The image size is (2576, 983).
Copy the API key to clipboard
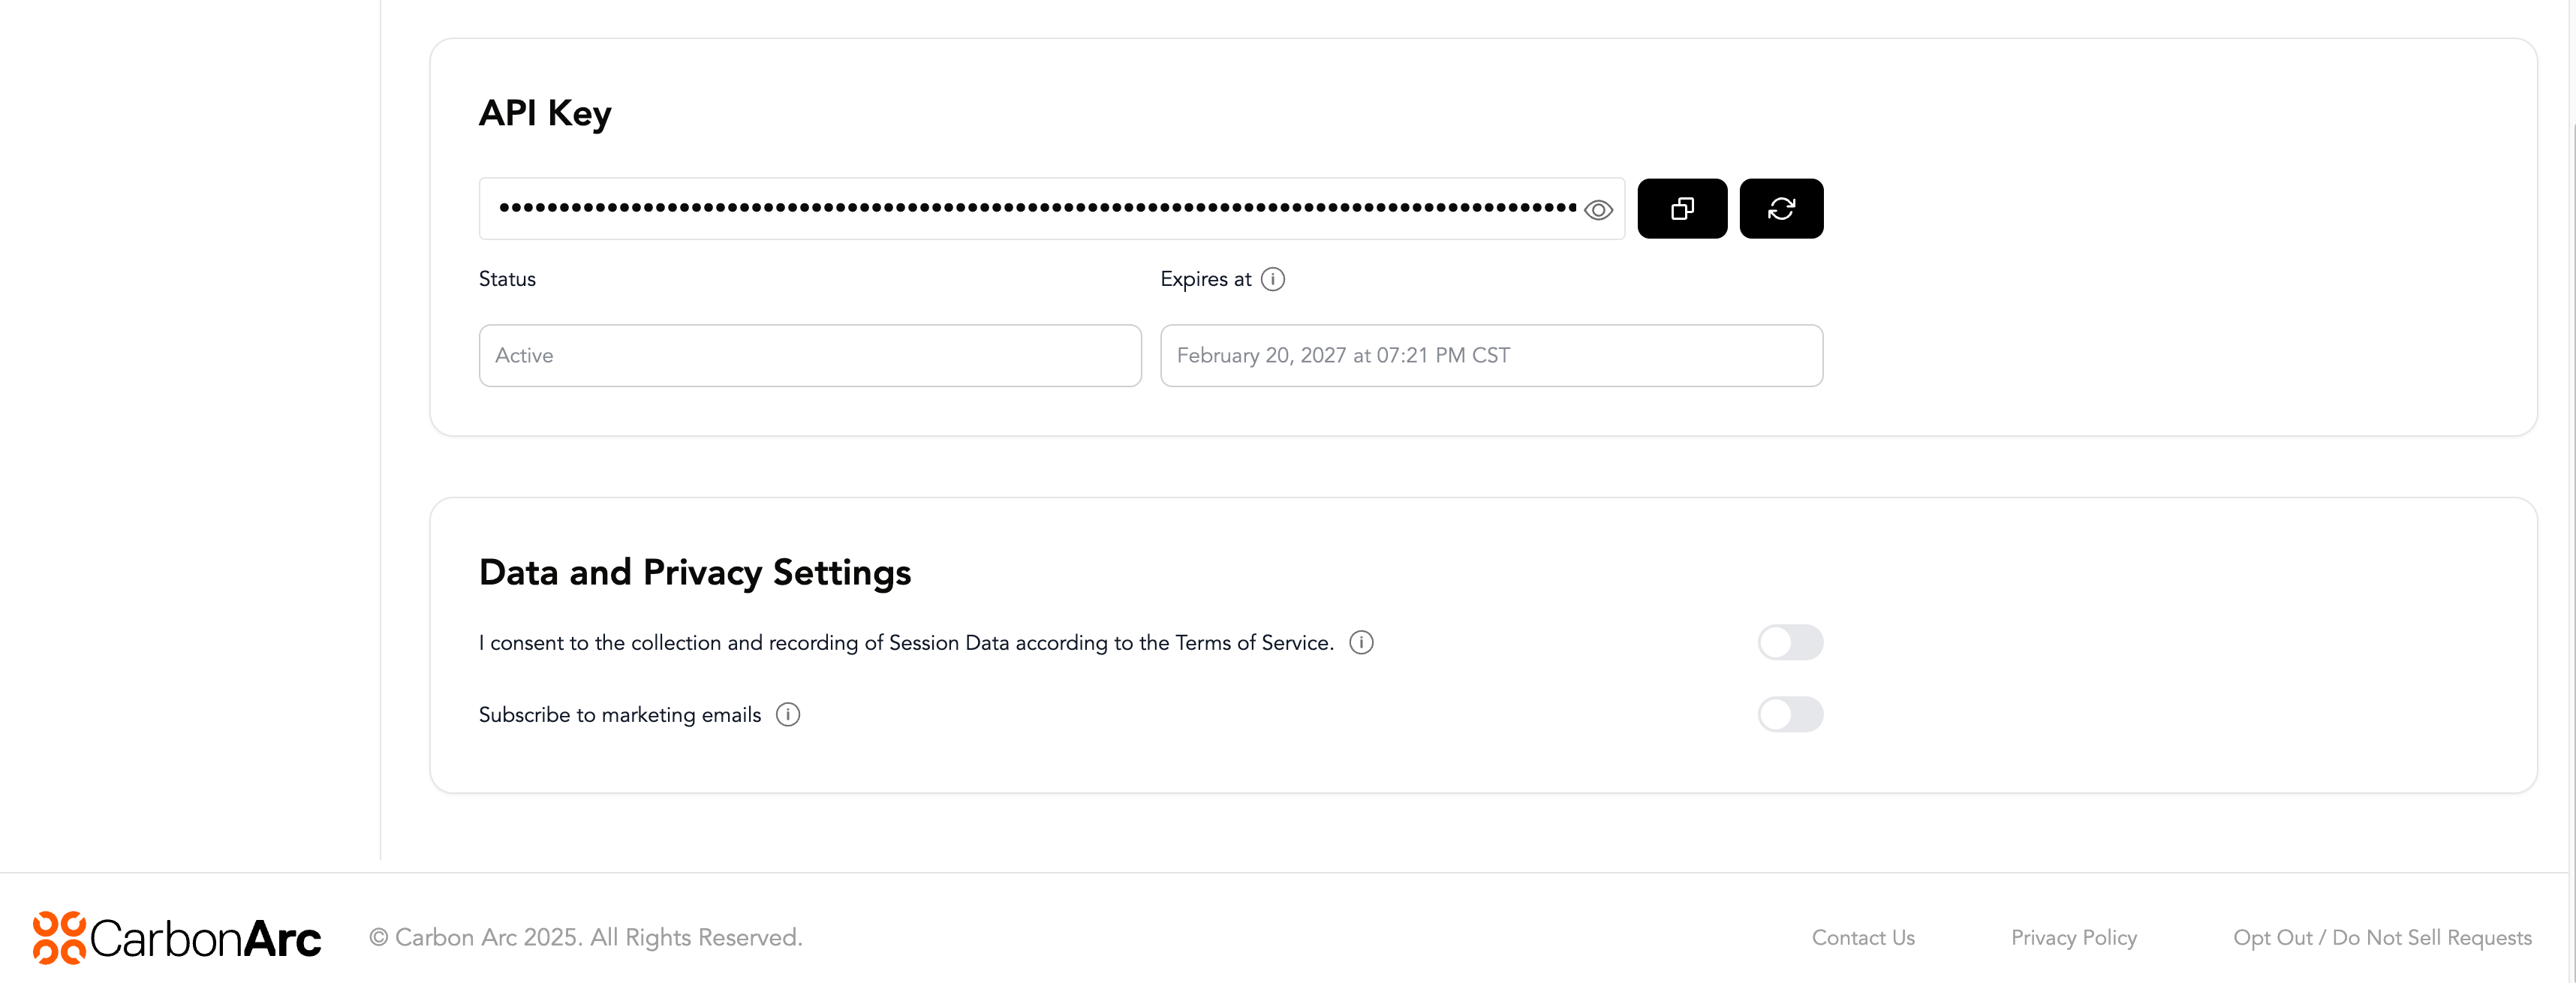(1682, 209)
